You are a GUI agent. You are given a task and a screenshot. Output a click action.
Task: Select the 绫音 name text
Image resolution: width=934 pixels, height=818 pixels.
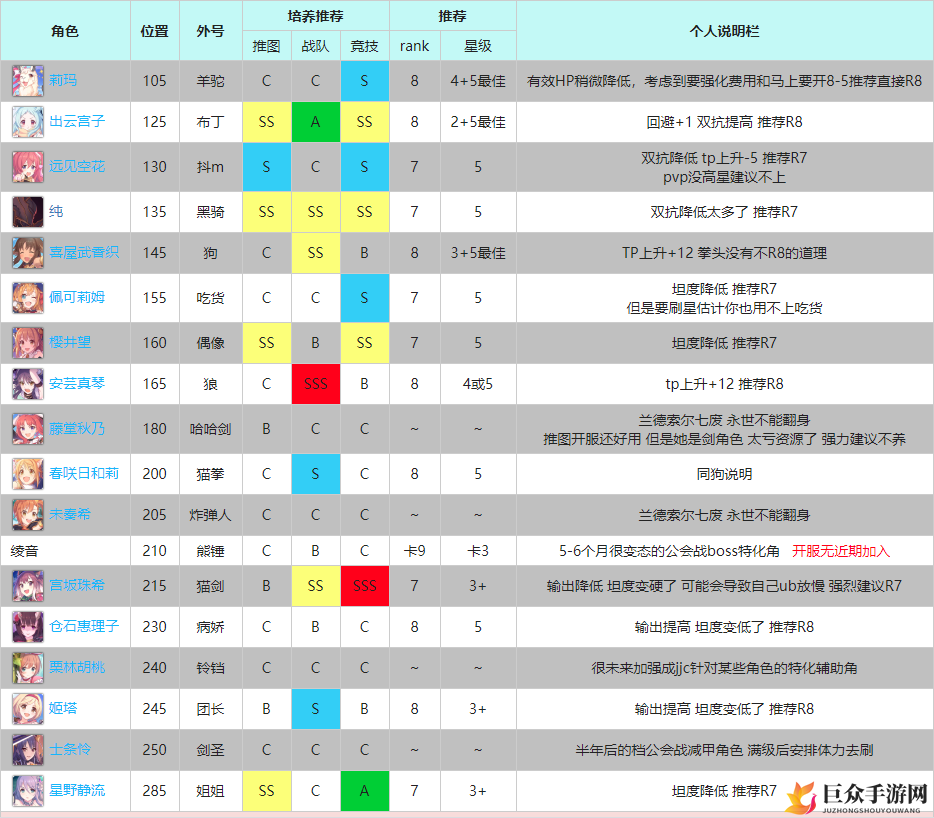click(x=24, y=551)
